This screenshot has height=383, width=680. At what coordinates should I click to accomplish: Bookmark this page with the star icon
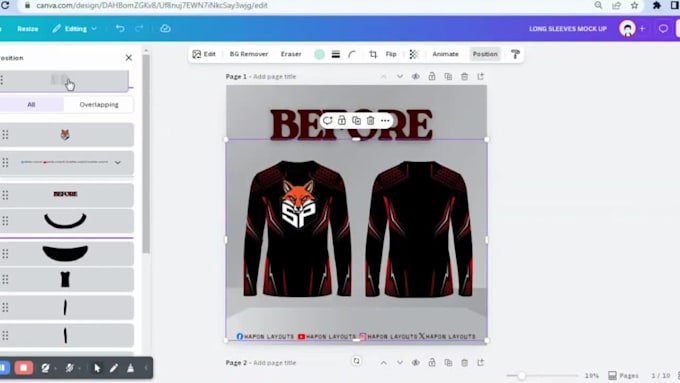pos(634,5)
